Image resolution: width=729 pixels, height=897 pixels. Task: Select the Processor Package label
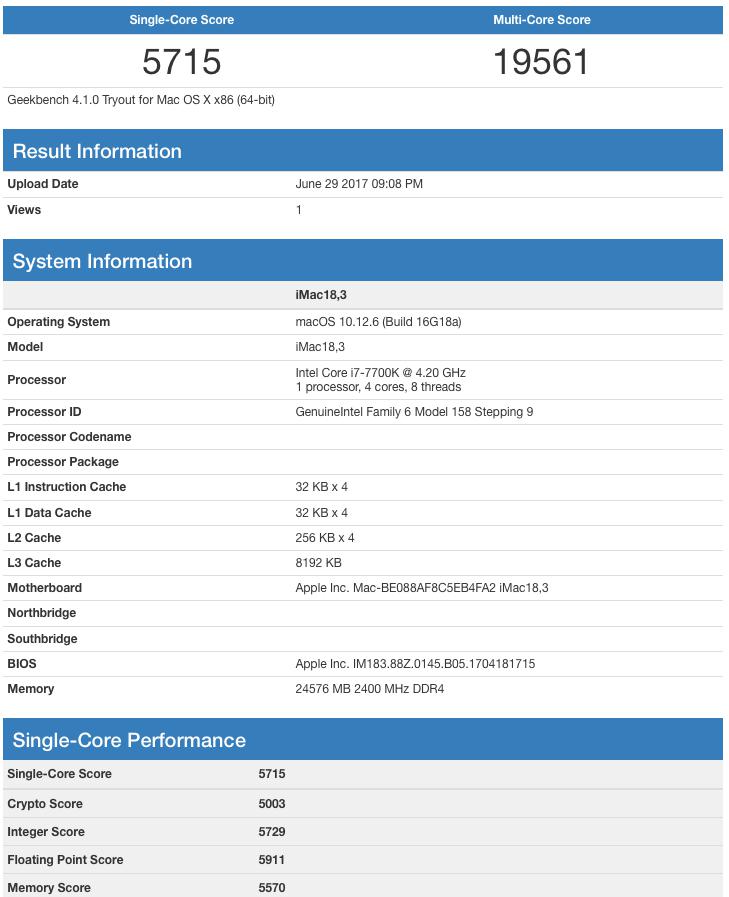pyautogui.click(x=63, y=462)
